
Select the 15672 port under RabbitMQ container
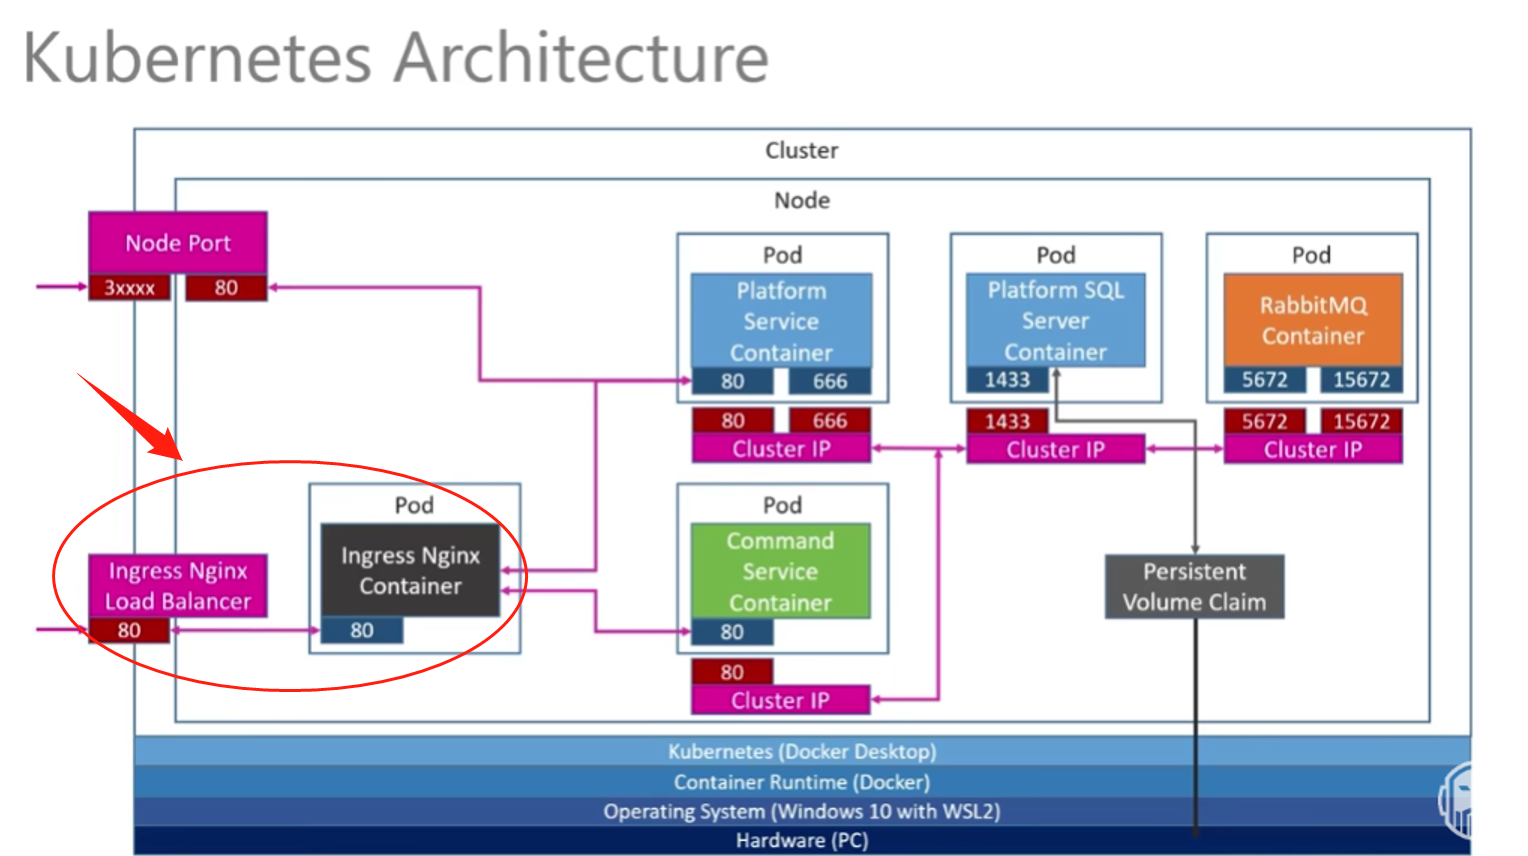(x=1361, y=380)
